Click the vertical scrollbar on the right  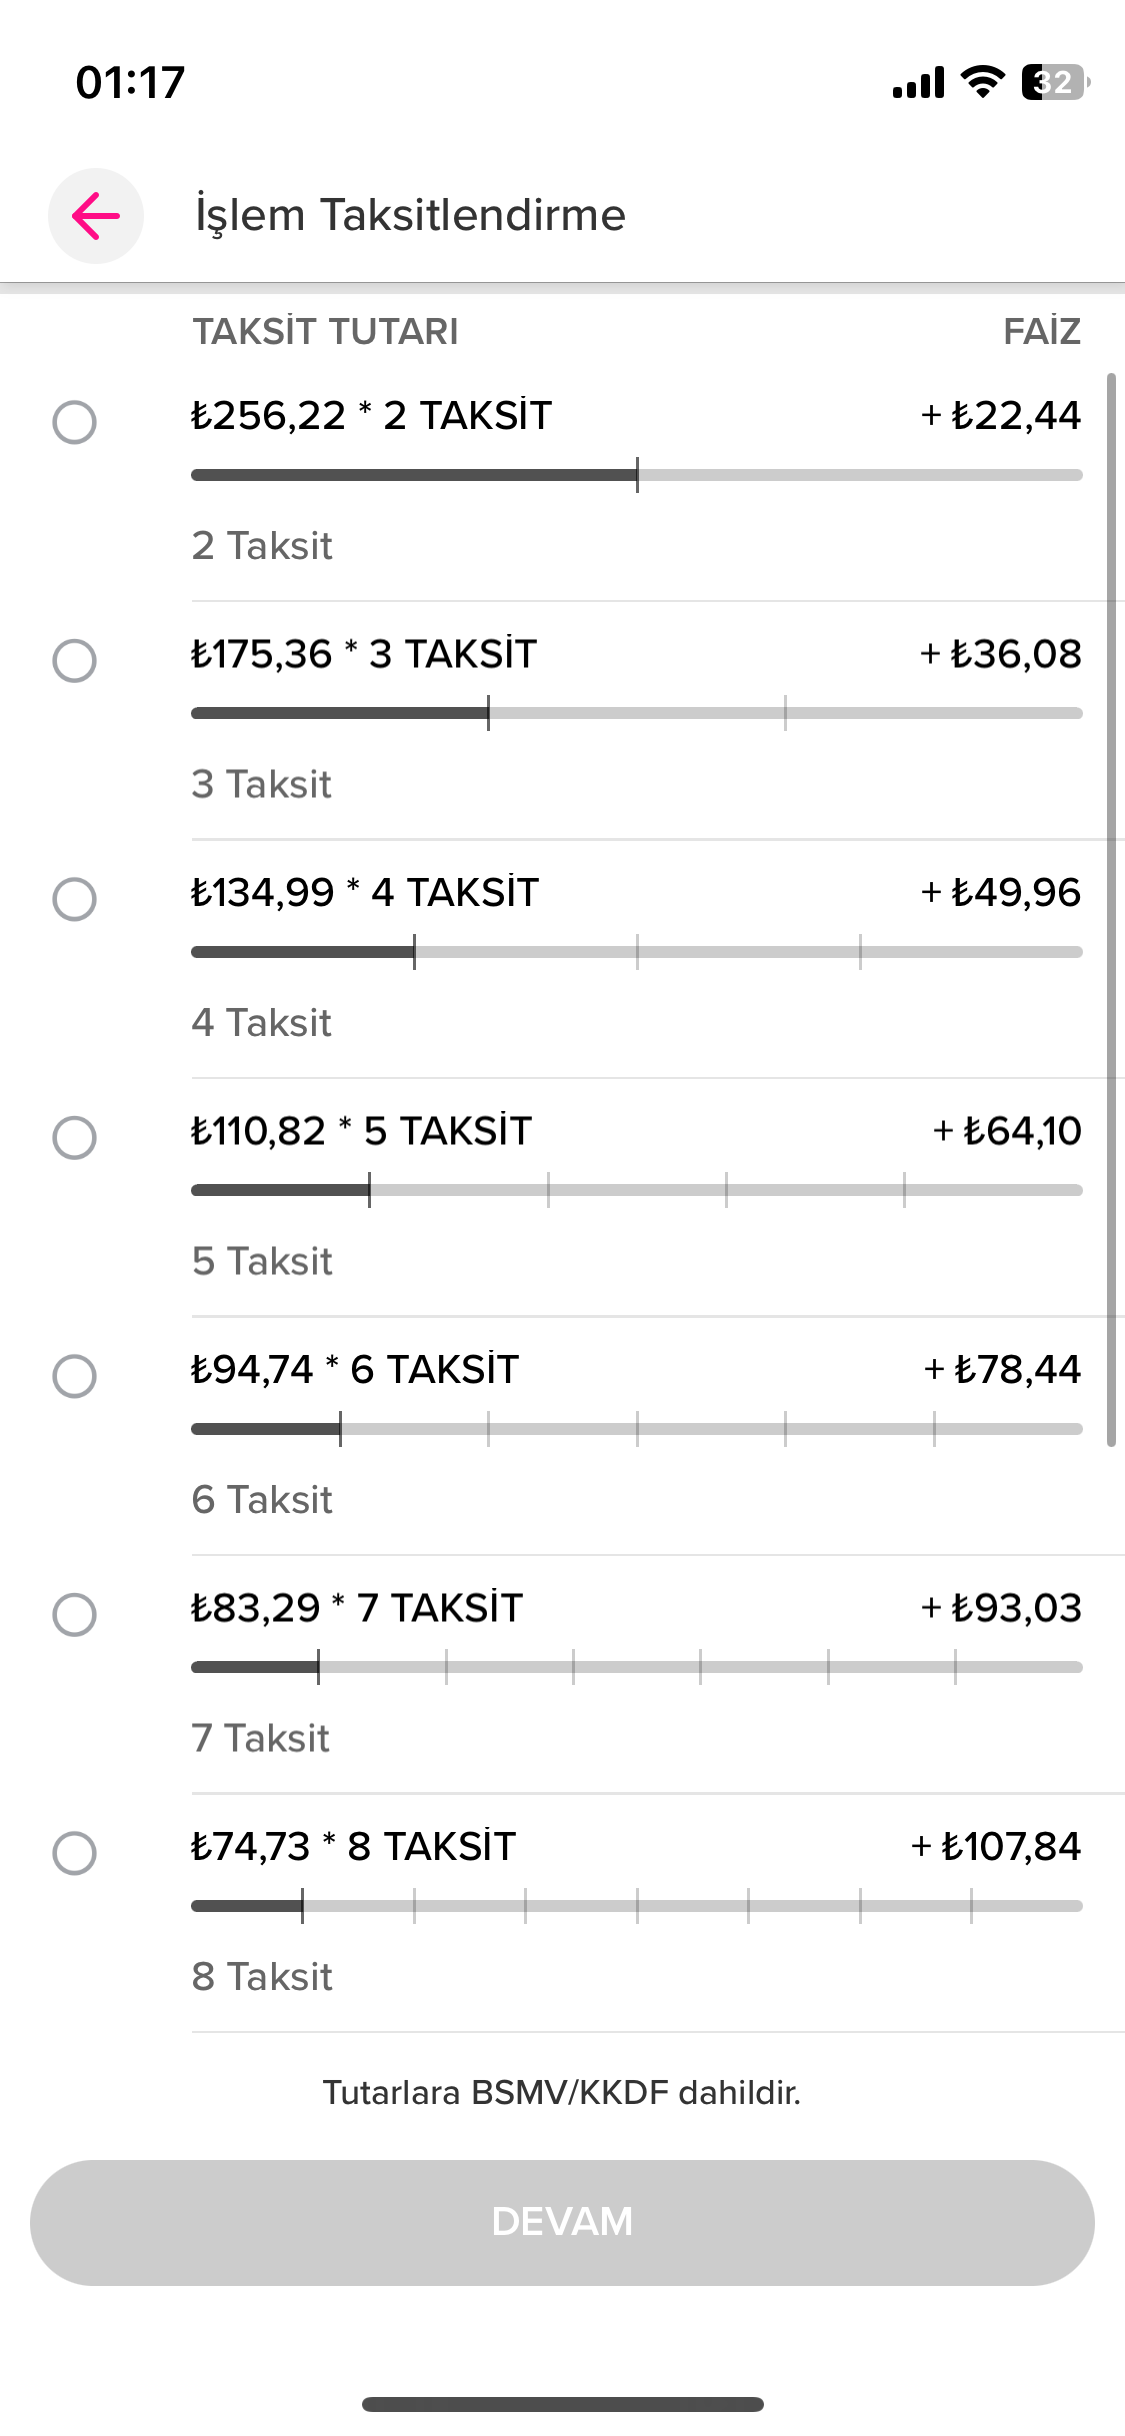1111,910
